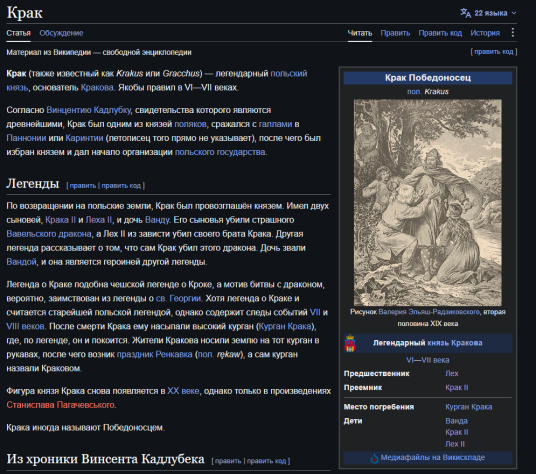This screenshot has width=536, height=474.
Task: Open the праздник Ренкавка link
Action: tap(155, 354)
